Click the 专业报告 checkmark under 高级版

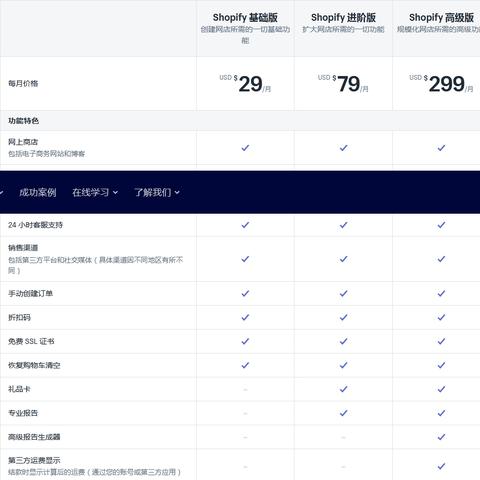coord(441,413)
